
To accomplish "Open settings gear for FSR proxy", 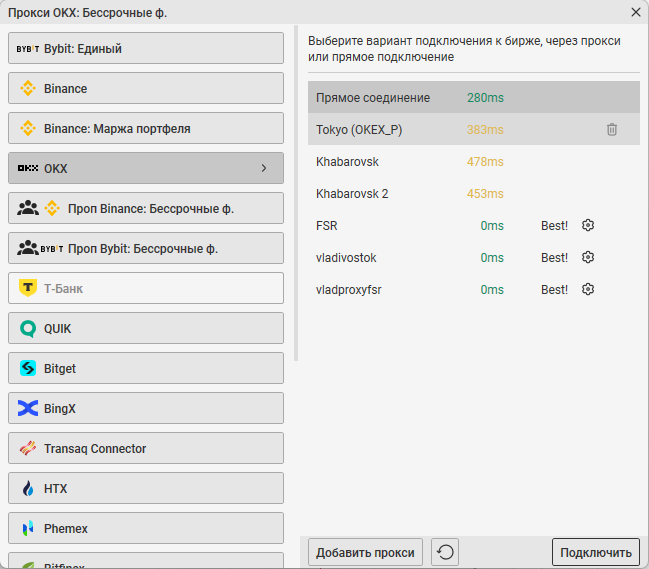I will point(588,226).
